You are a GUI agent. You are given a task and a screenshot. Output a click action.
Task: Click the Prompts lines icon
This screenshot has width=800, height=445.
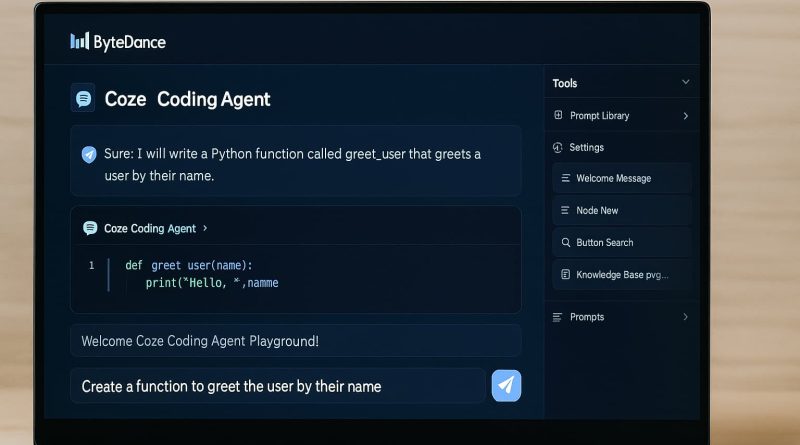pyautogui.click(x=557, y=317)
